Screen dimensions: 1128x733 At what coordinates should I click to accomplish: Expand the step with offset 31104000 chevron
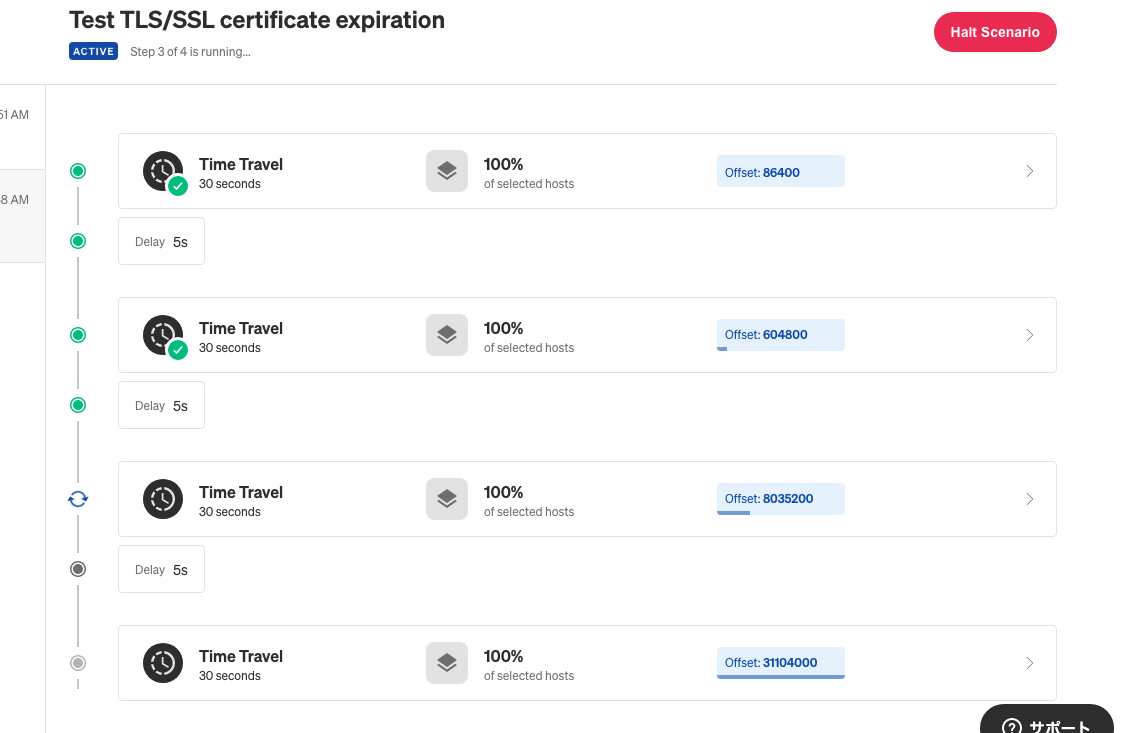click(x=1029, y=663)
